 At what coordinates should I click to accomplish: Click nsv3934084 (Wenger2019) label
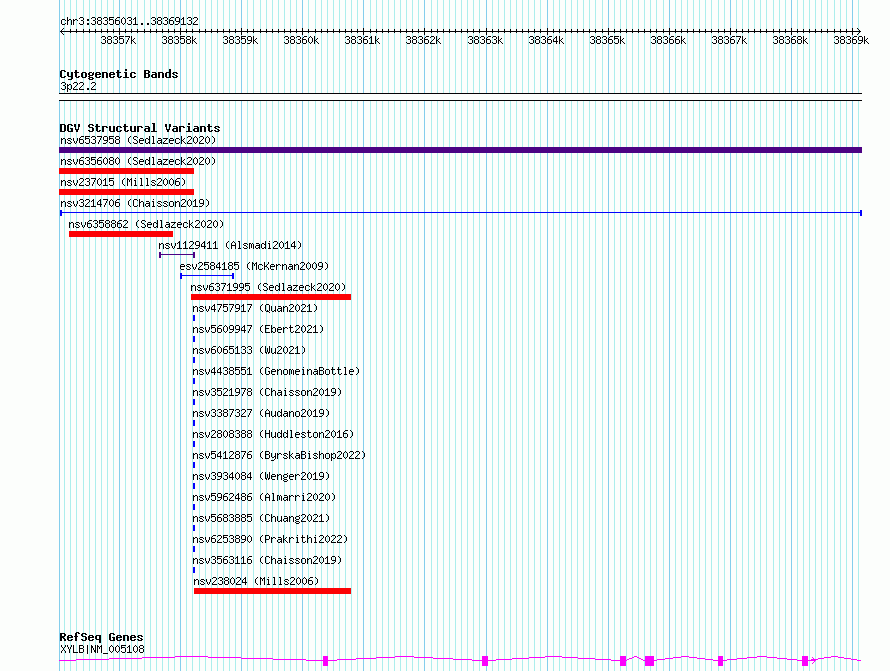[x=261, y=476]
